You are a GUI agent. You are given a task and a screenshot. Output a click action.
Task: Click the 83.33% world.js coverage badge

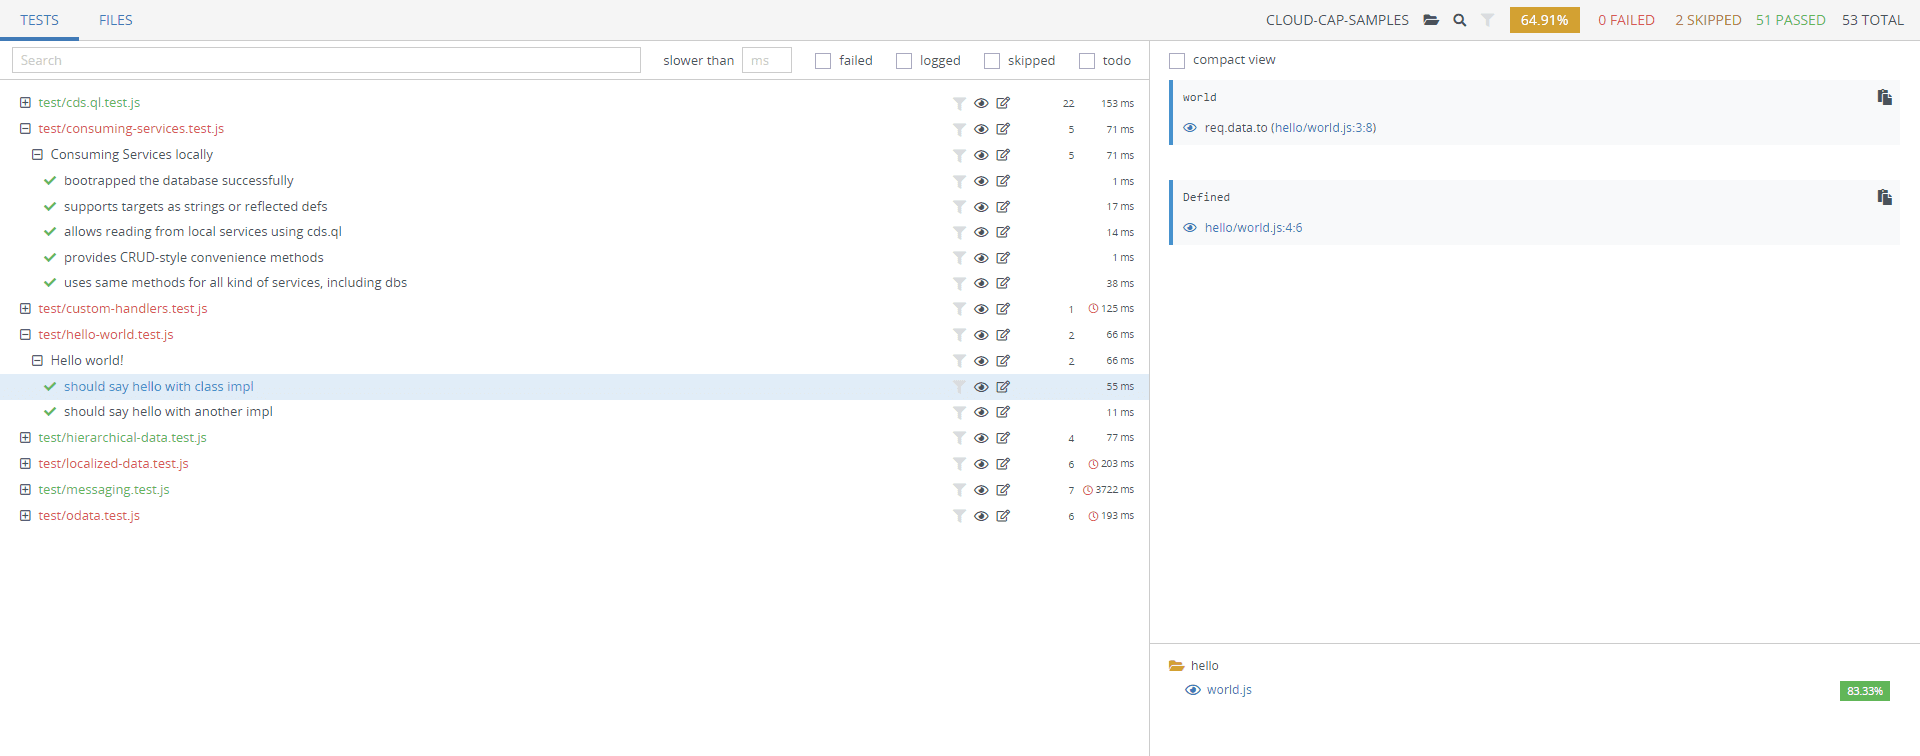[1864, 691]
